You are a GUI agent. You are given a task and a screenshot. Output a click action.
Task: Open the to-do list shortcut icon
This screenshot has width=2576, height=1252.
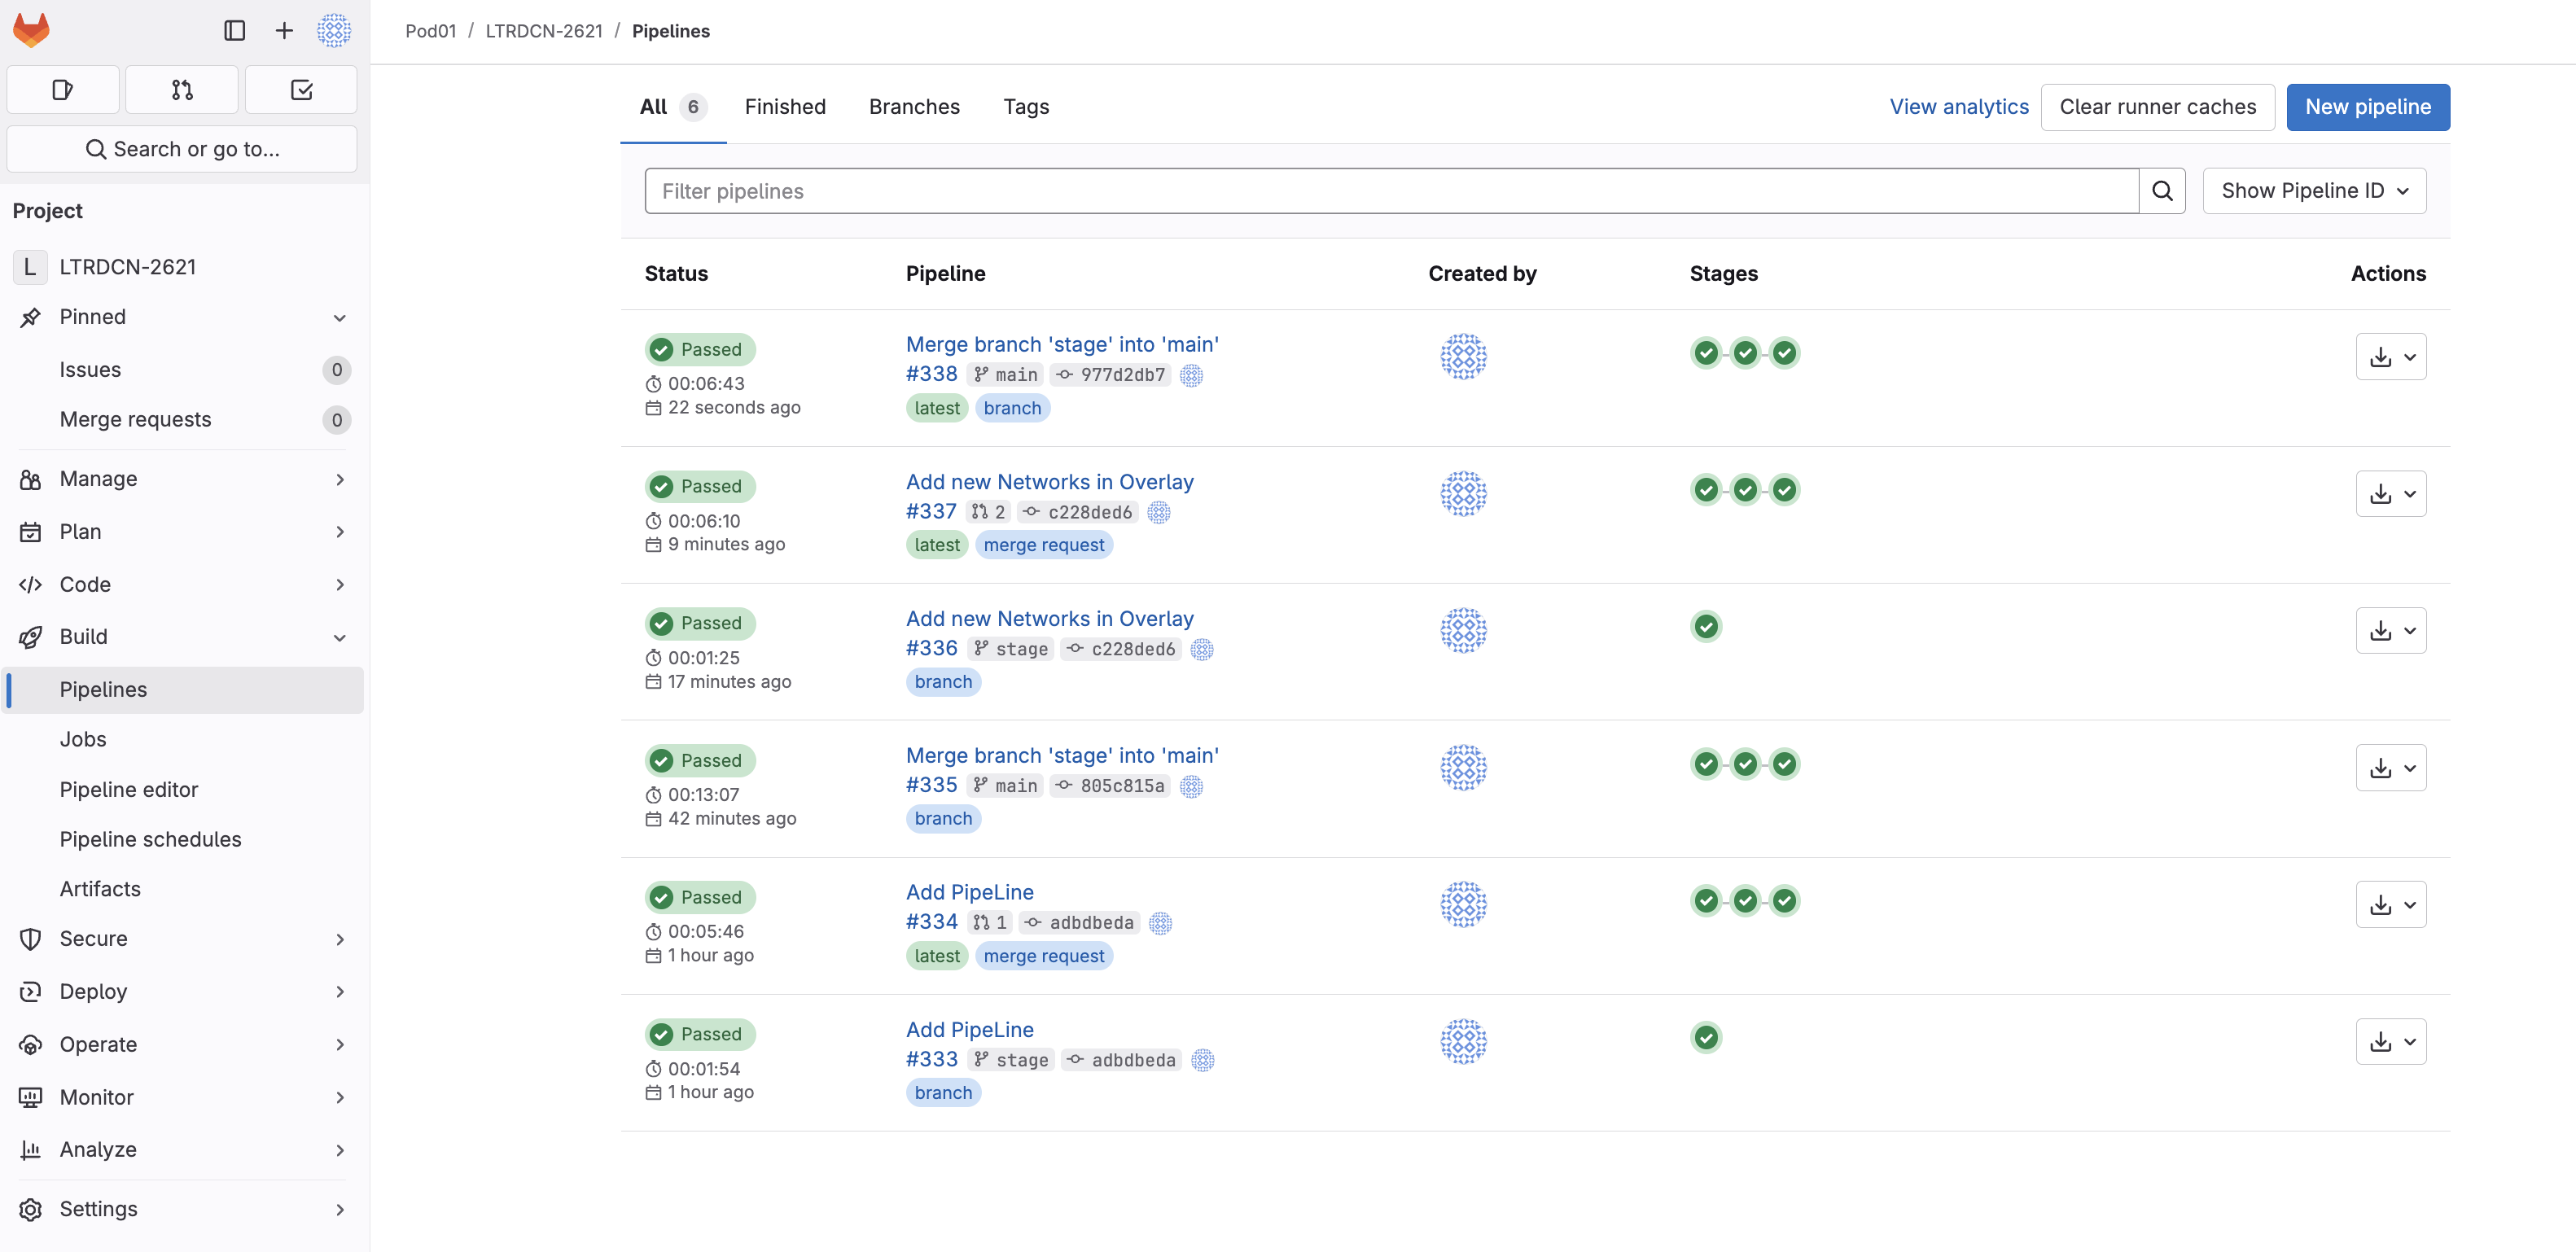(301, 90)
